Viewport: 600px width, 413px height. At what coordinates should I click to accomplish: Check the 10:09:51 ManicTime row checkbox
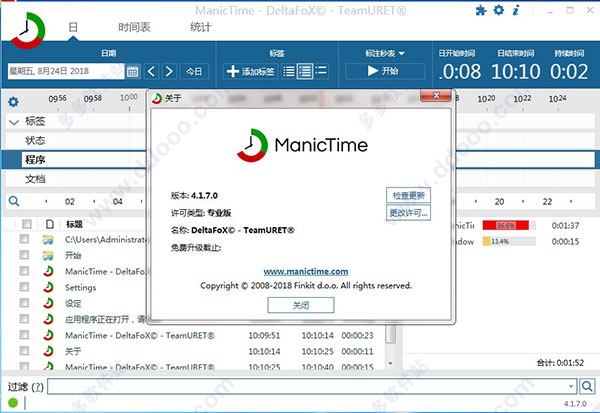[24, 335]
